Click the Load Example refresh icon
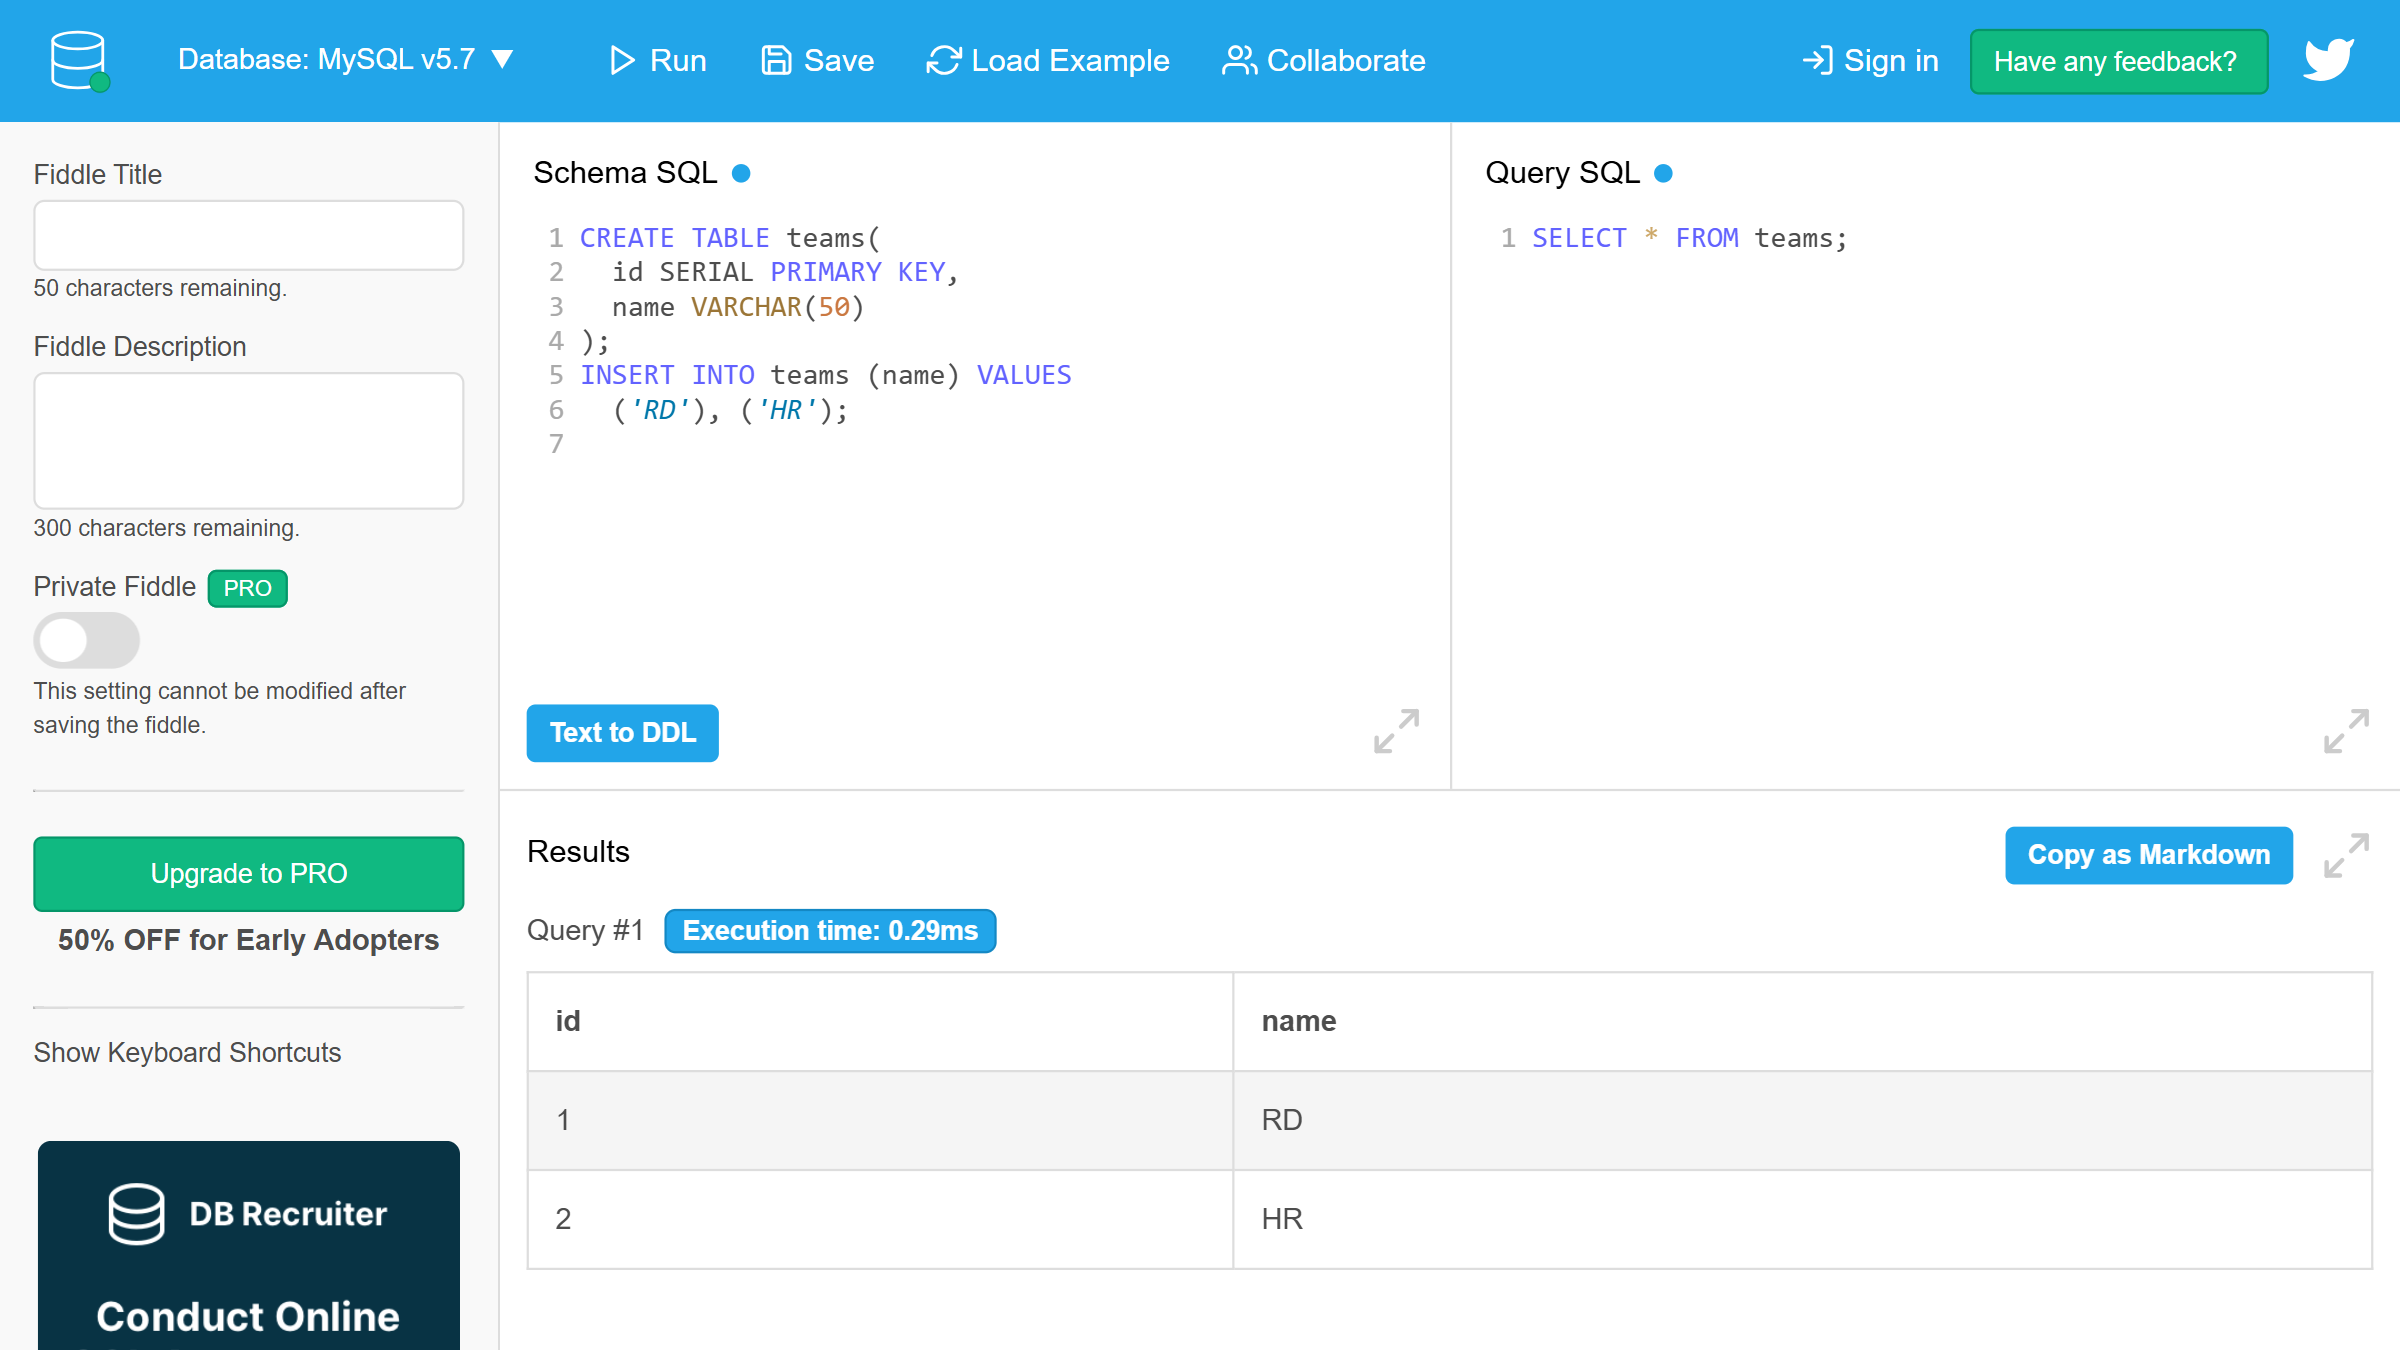 point(943,61)
